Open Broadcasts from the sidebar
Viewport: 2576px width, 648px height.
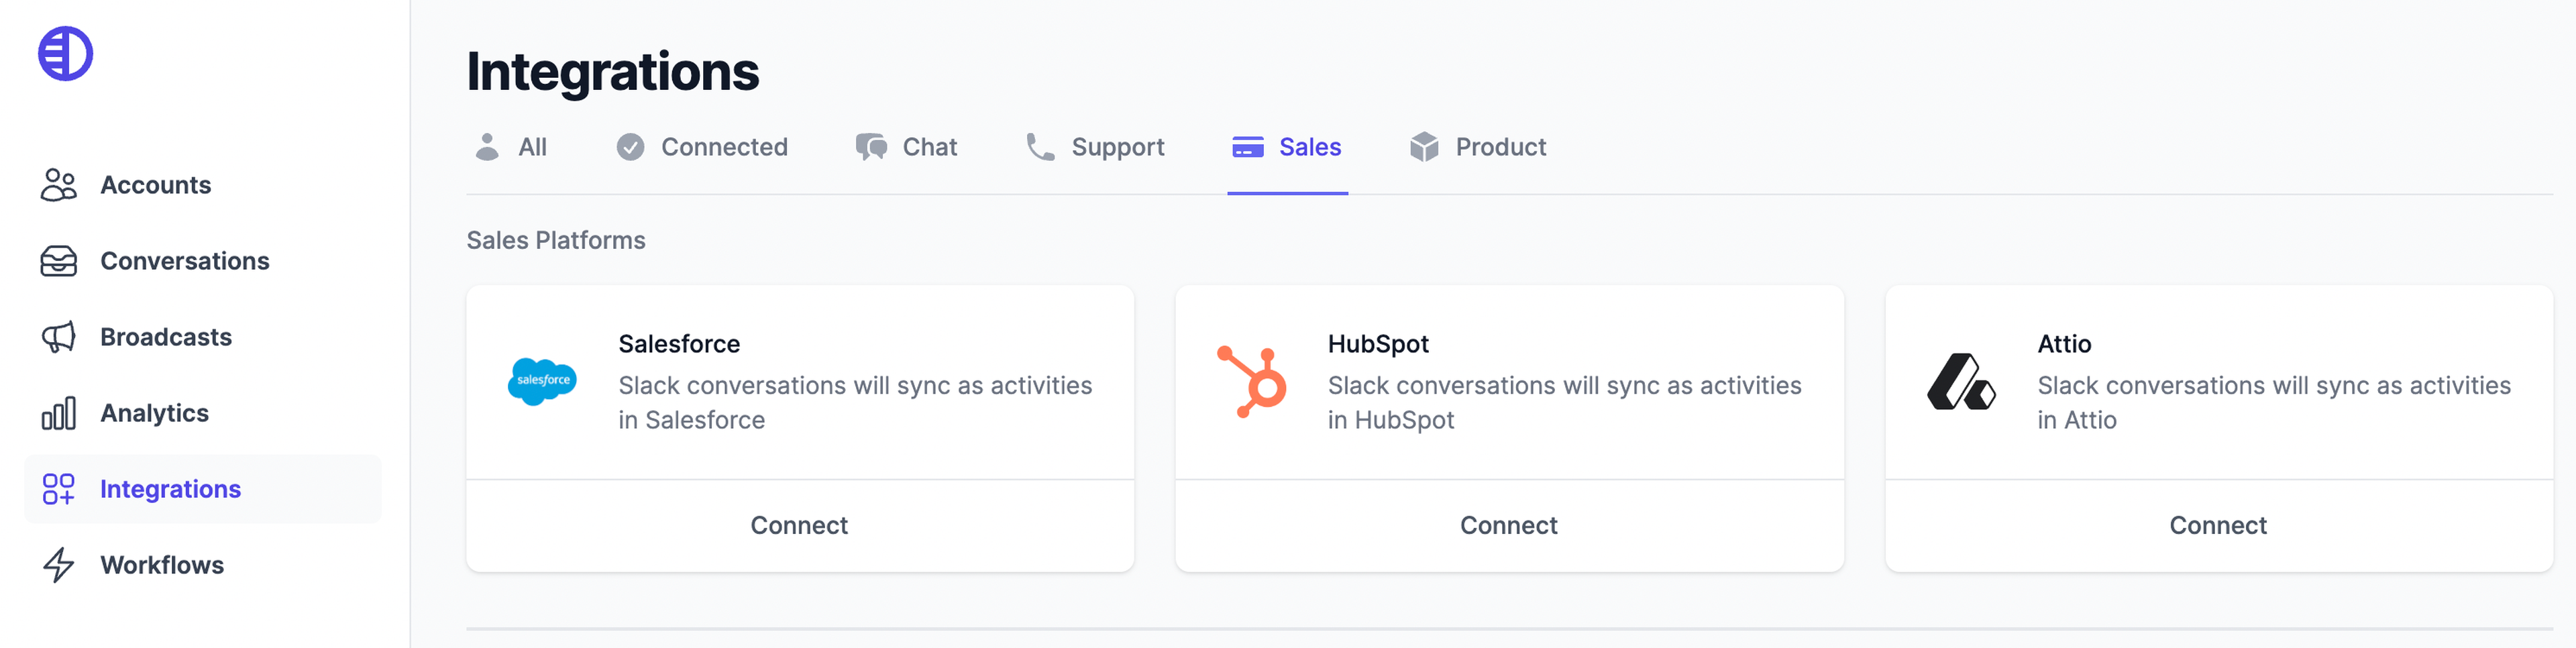tap(166, 337)
